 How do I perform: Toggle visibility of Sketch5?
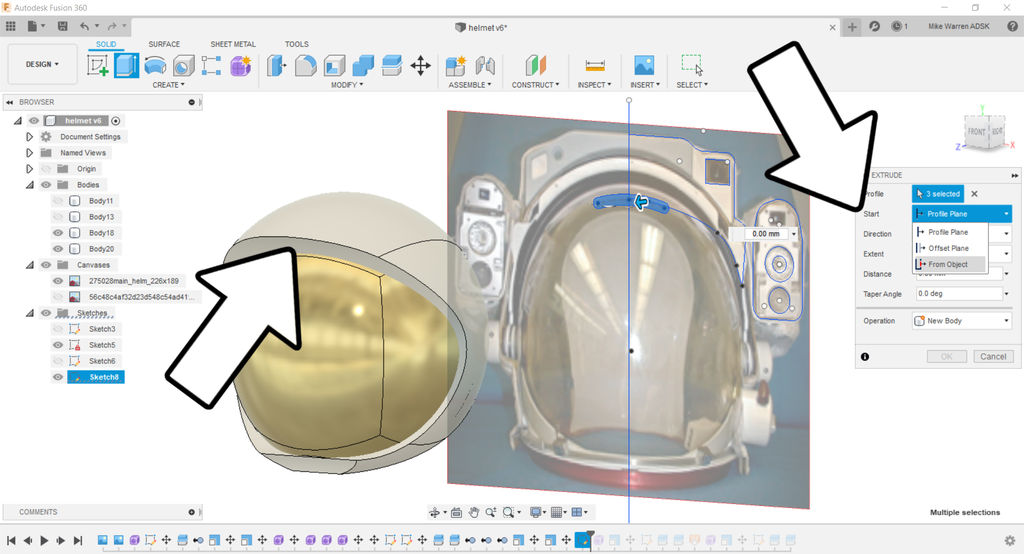click(x=57, y=345)
